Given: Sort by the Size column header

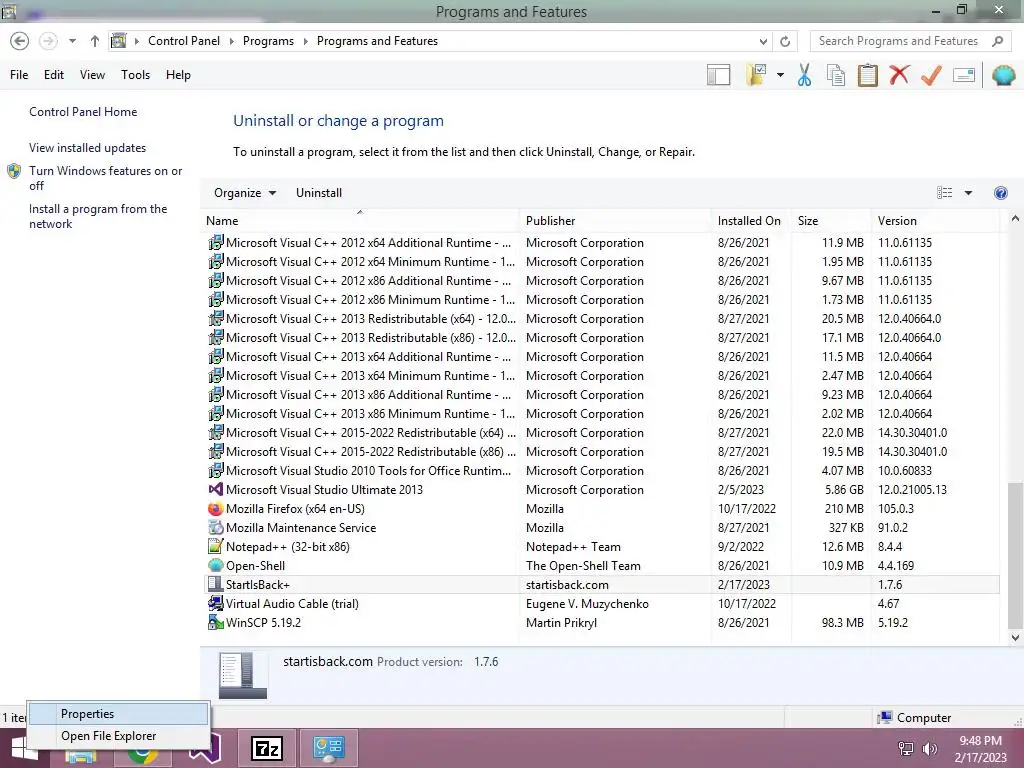Looking at the screenshot, I should [831, 221].
